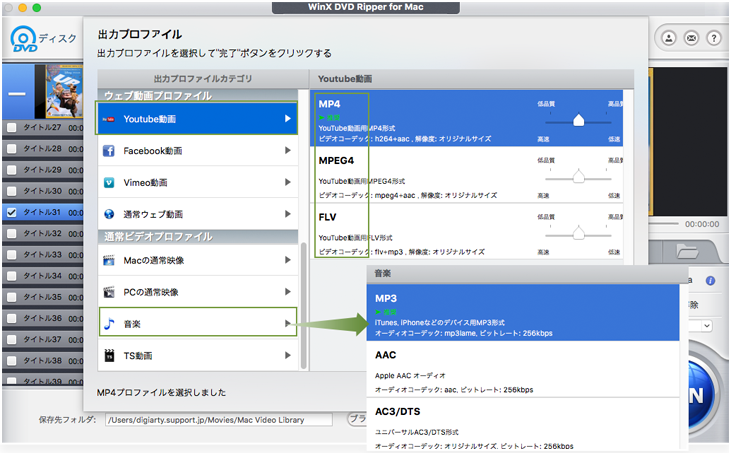Check the タイトル28 checkbox
This screenshot has height=453, width=729.
[x=12, y=149]
